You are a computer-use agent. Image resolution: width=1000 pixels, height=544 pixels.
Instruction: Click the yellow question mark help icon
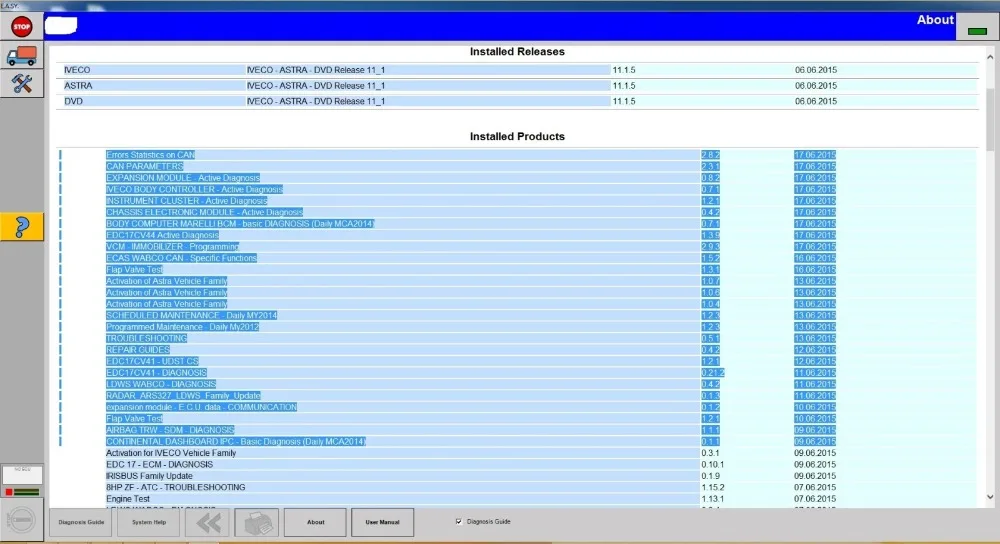pyautogui.click(x=22, y=227)
